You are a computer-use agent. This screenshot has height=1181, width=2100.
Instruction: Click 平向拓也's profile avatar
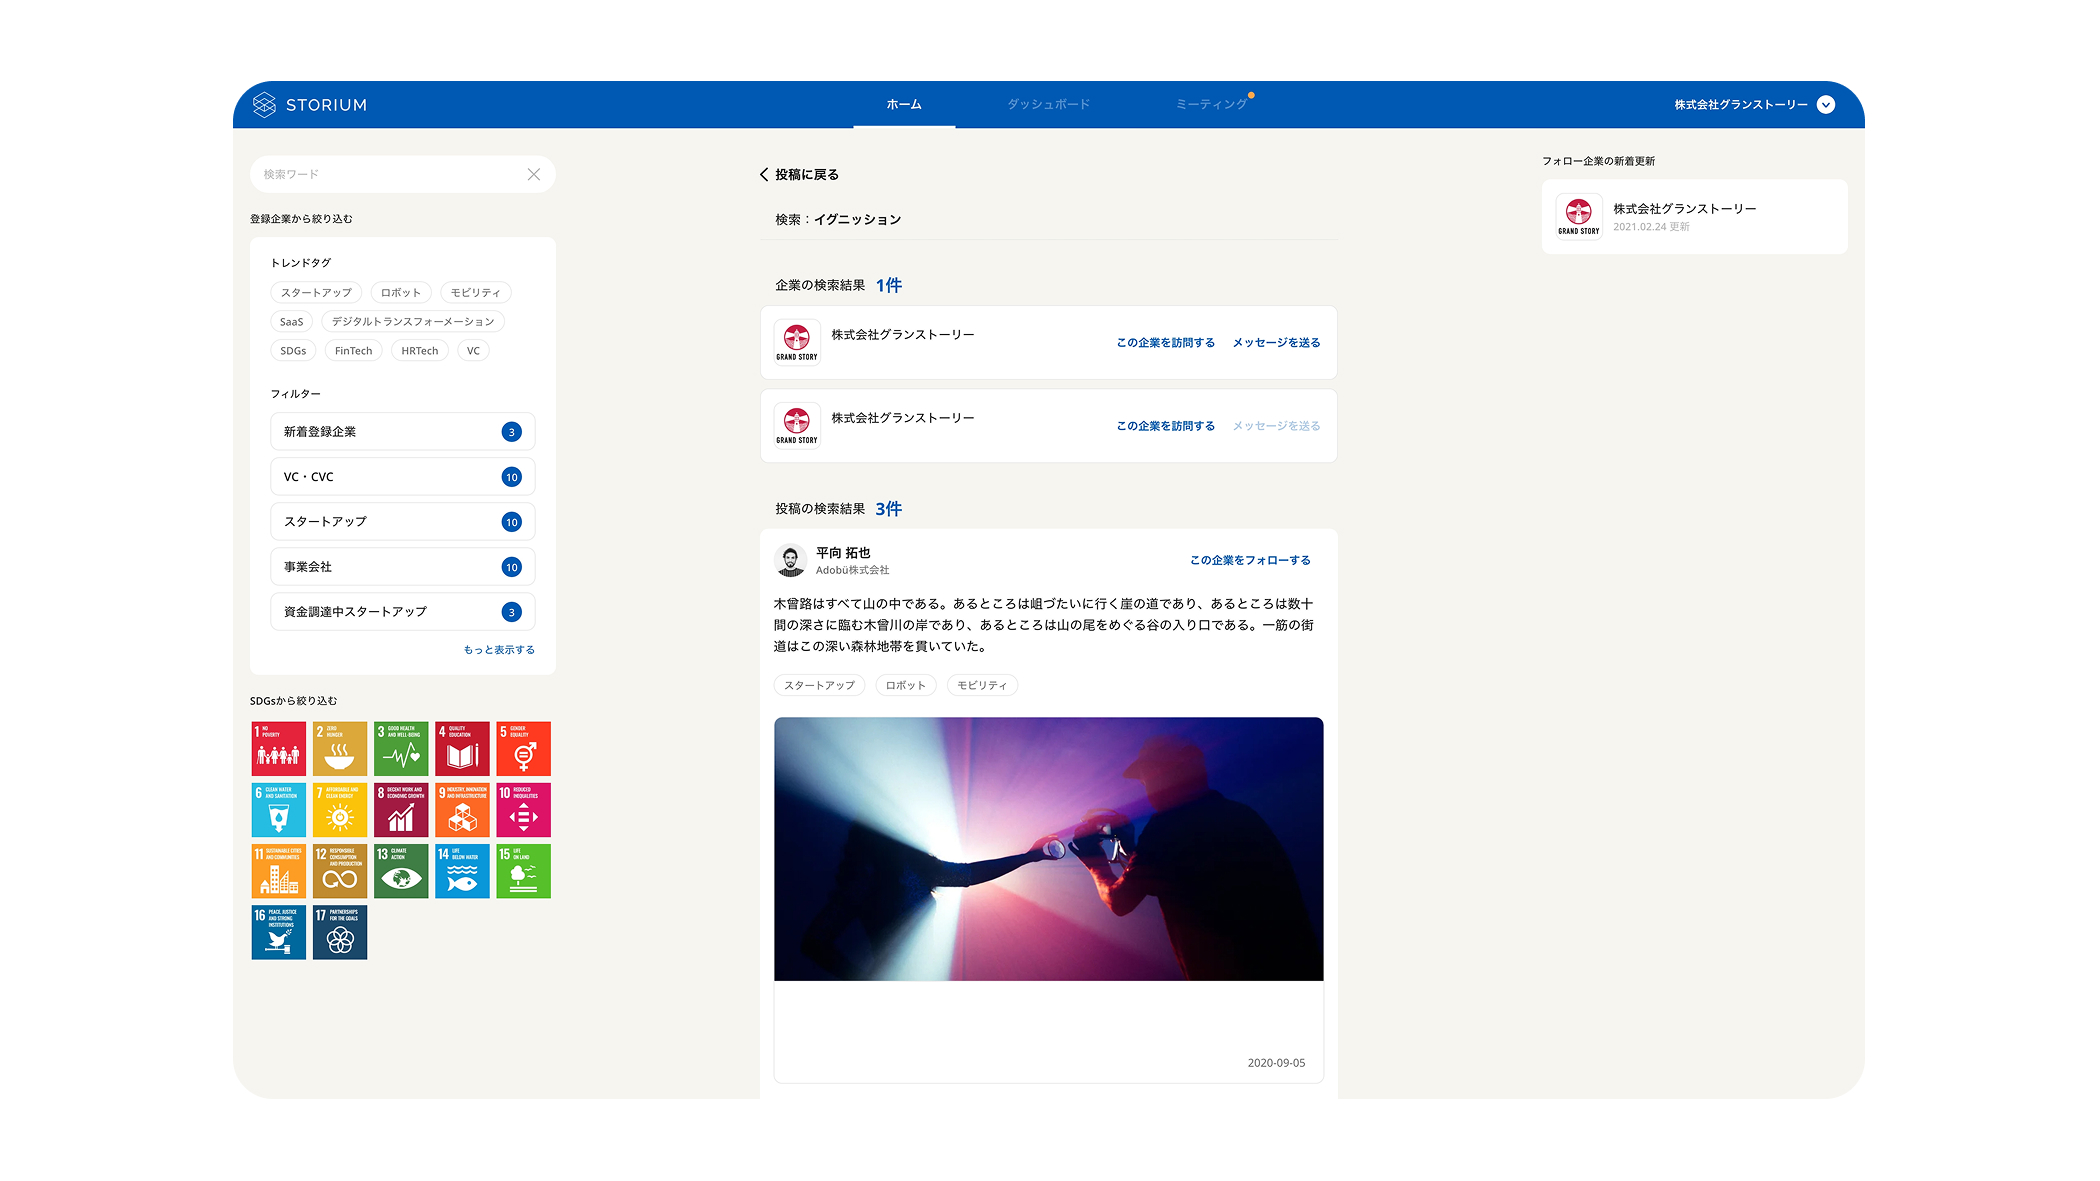791,560
